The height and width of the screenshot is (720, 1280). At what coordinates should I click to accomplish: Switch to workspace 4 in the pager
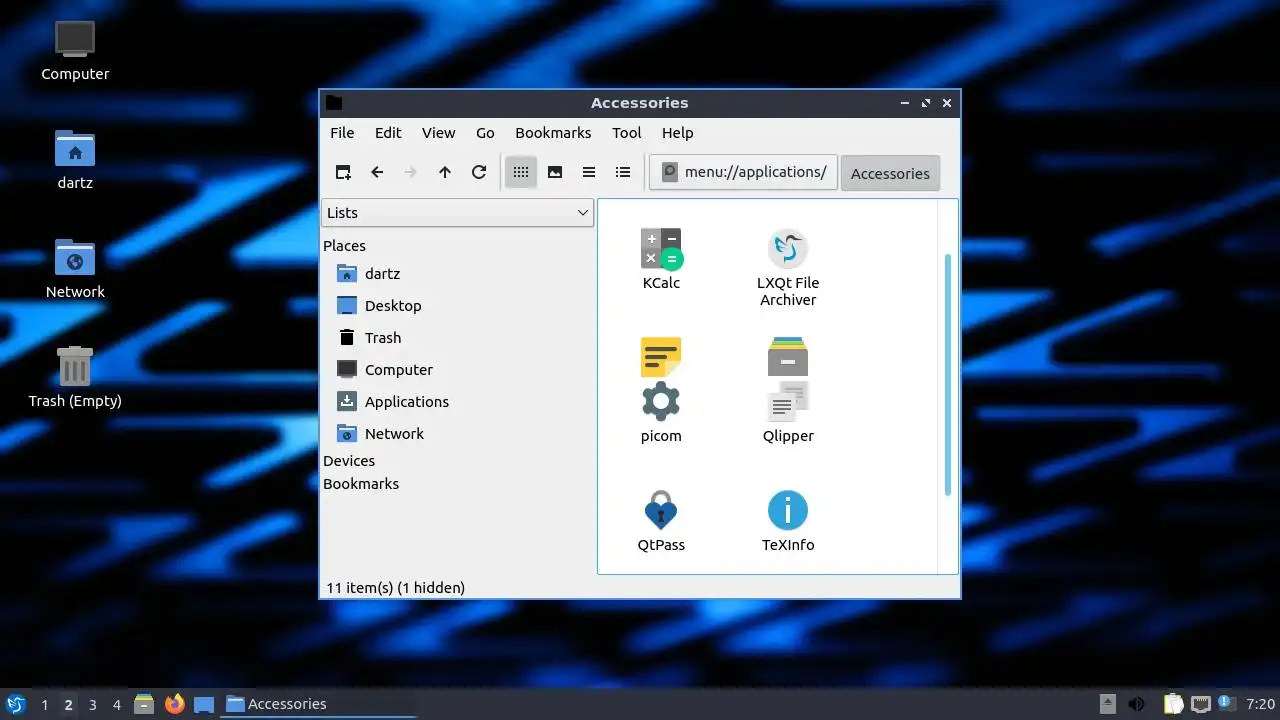pyautogui.click(x=116, y=704)
